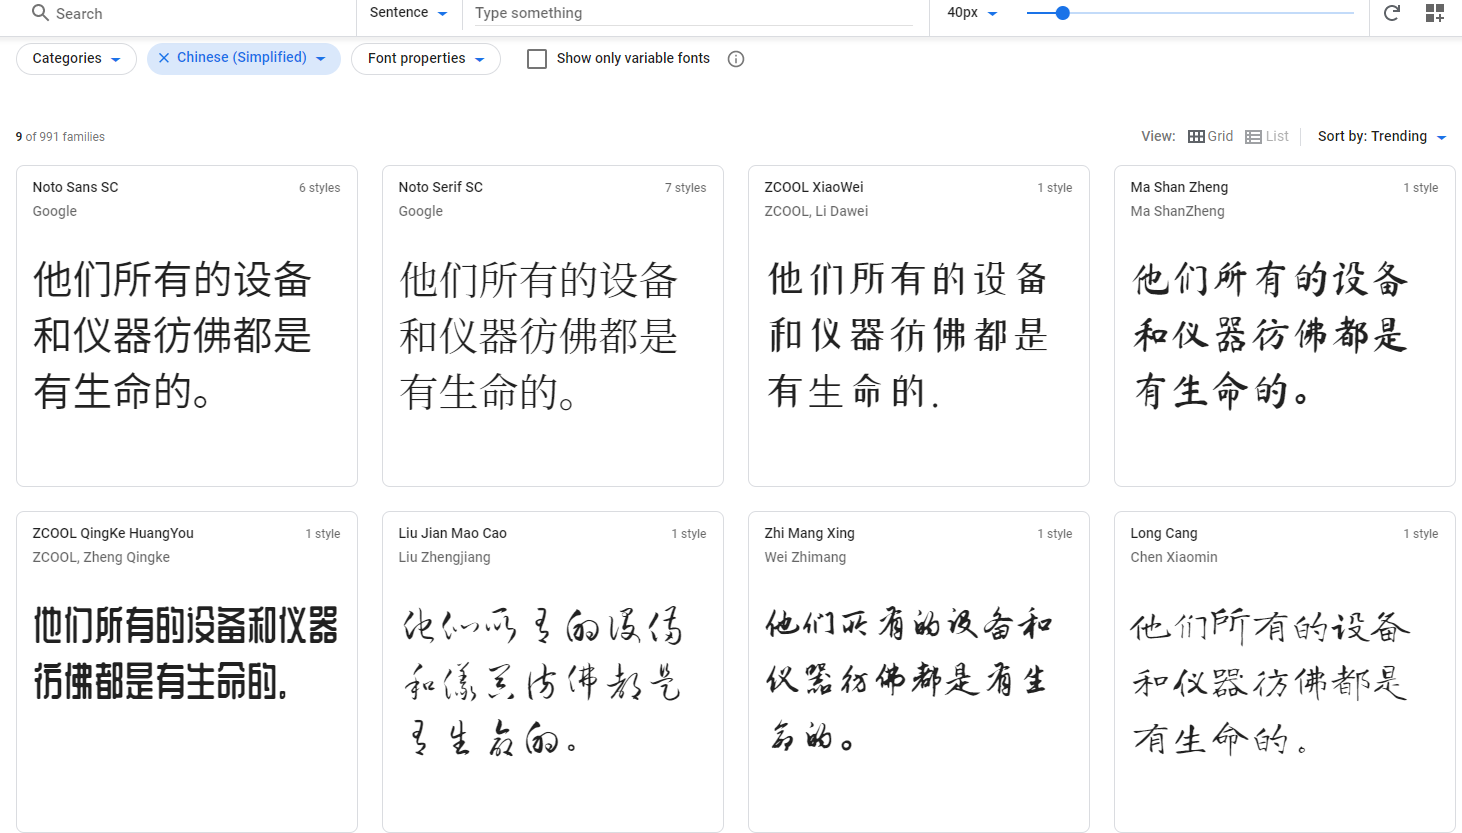Open Long Cang font card
This screenshot has width=1462, height=833.
pyautogui.click(x=1285, y=672)
